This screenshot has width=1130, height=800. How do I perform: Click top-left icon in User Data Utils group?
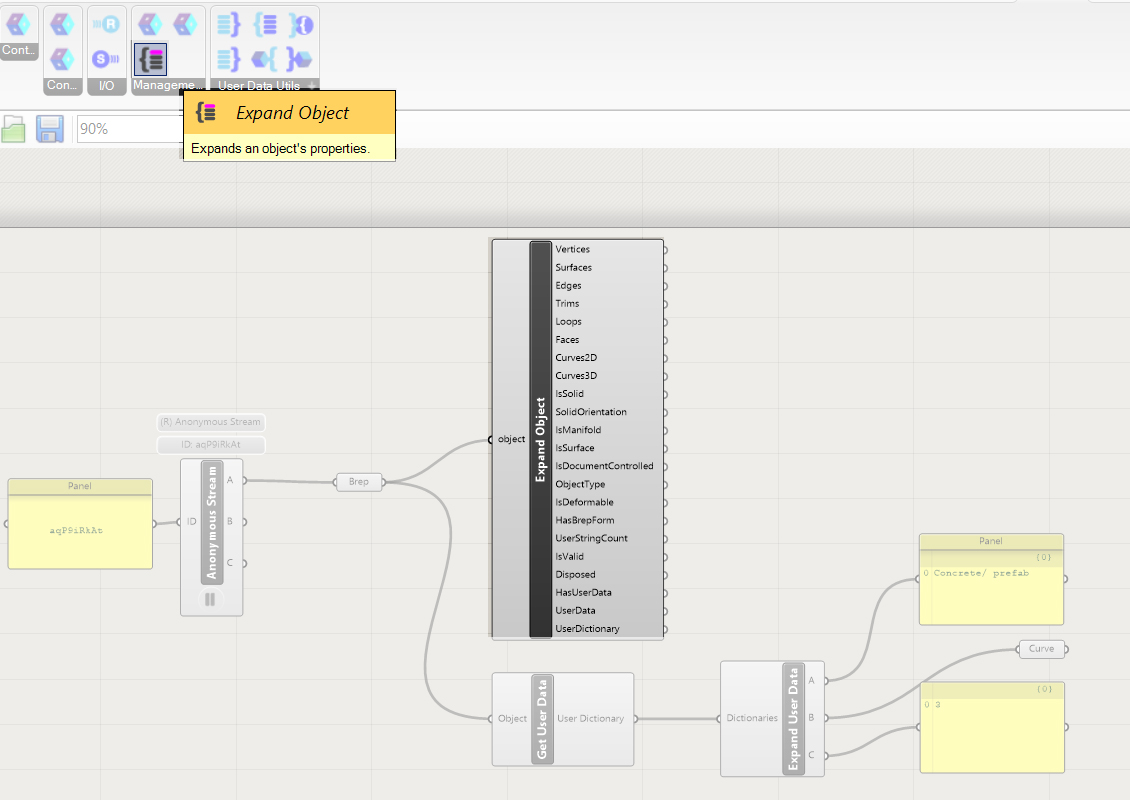coord(229,23)
